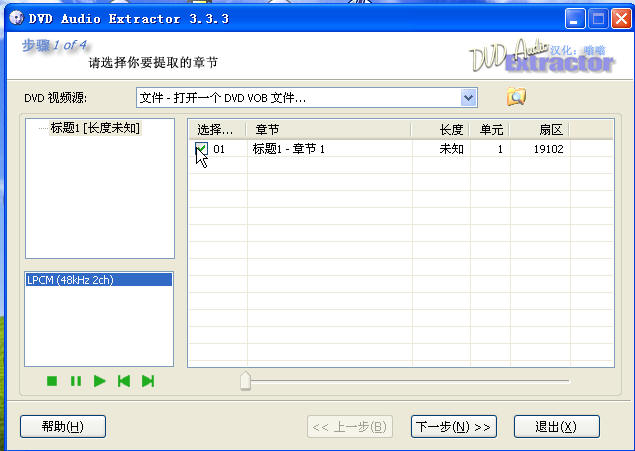
Task: Click the 未知 length cell
Action: [452, 149]
